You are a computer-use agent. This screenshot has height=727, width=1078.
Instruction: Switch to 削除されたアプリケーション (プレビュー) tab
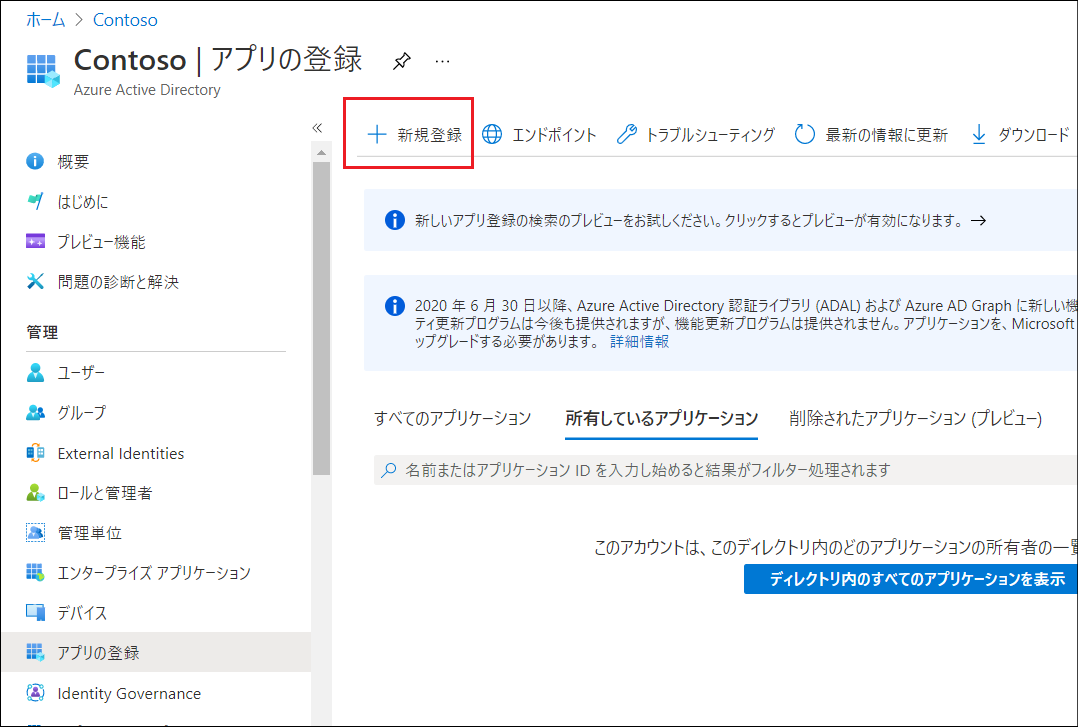click(x=916, y=418)
